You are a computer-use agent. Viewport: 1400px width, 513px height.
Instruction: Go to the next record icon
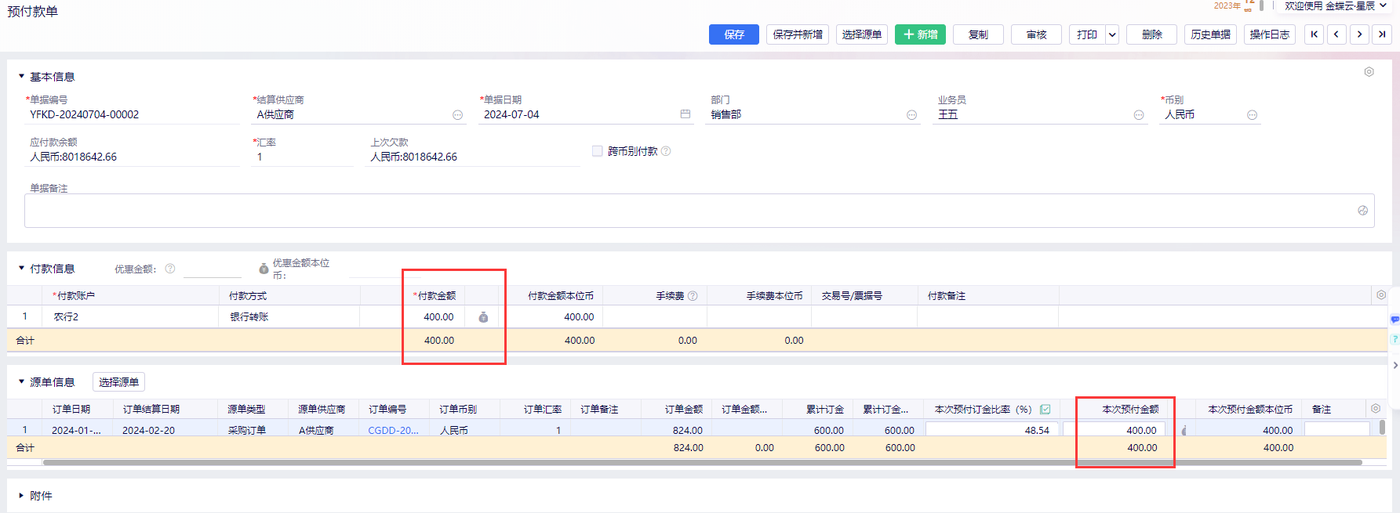[1359, 34]
